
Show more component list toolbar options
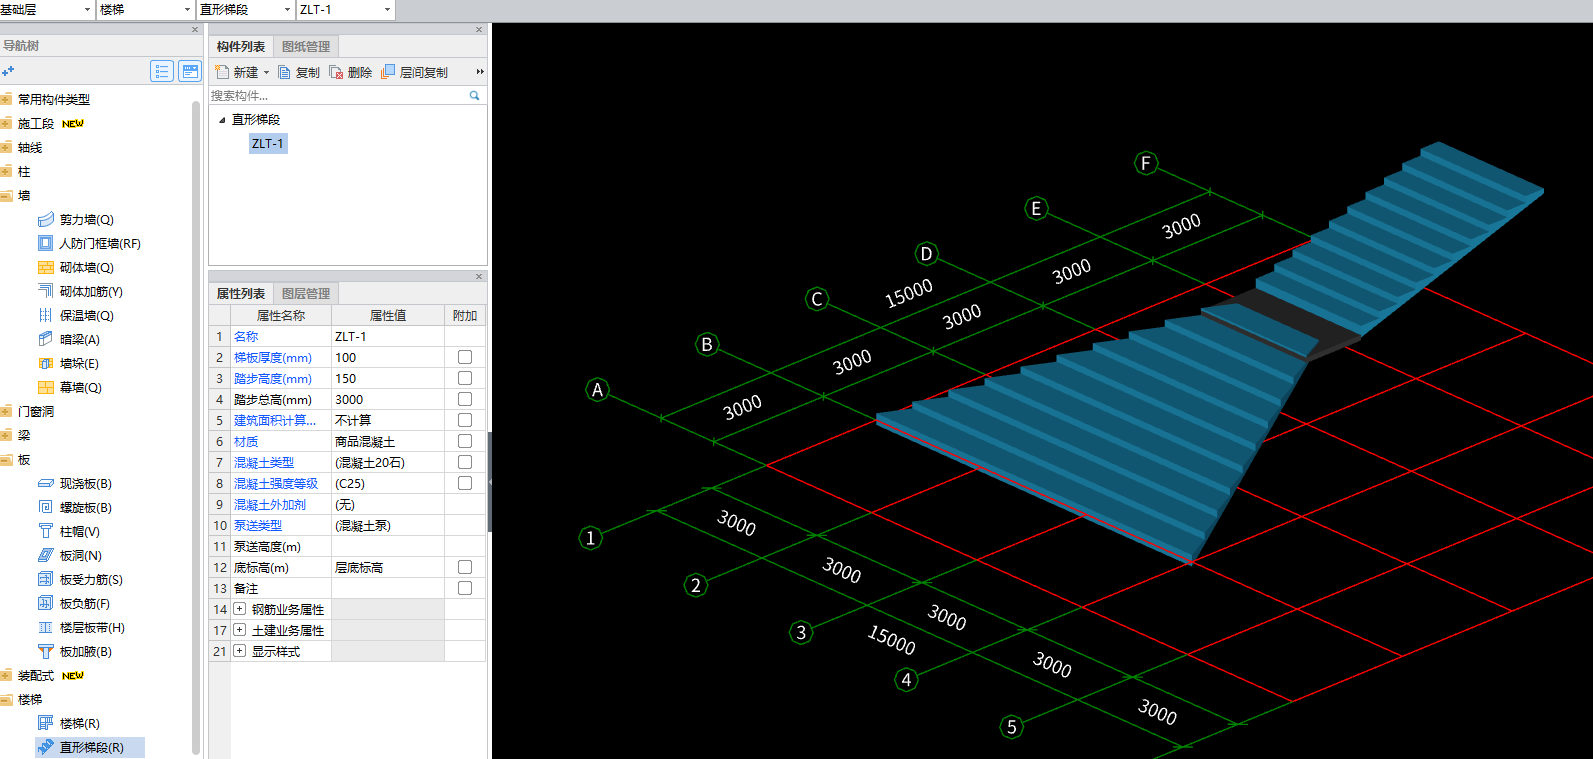click(480, 72)
